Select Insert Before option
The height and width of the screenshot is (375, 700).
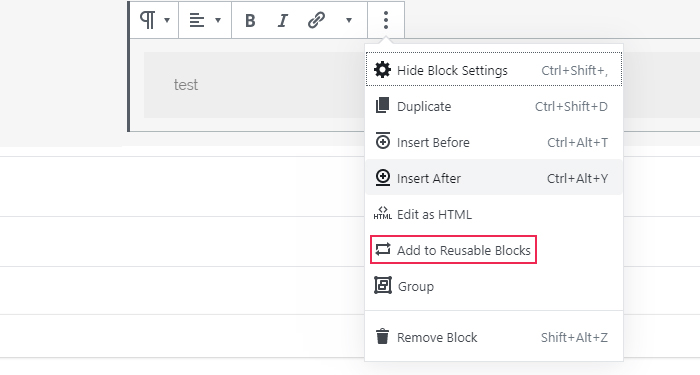pos(494,142)
